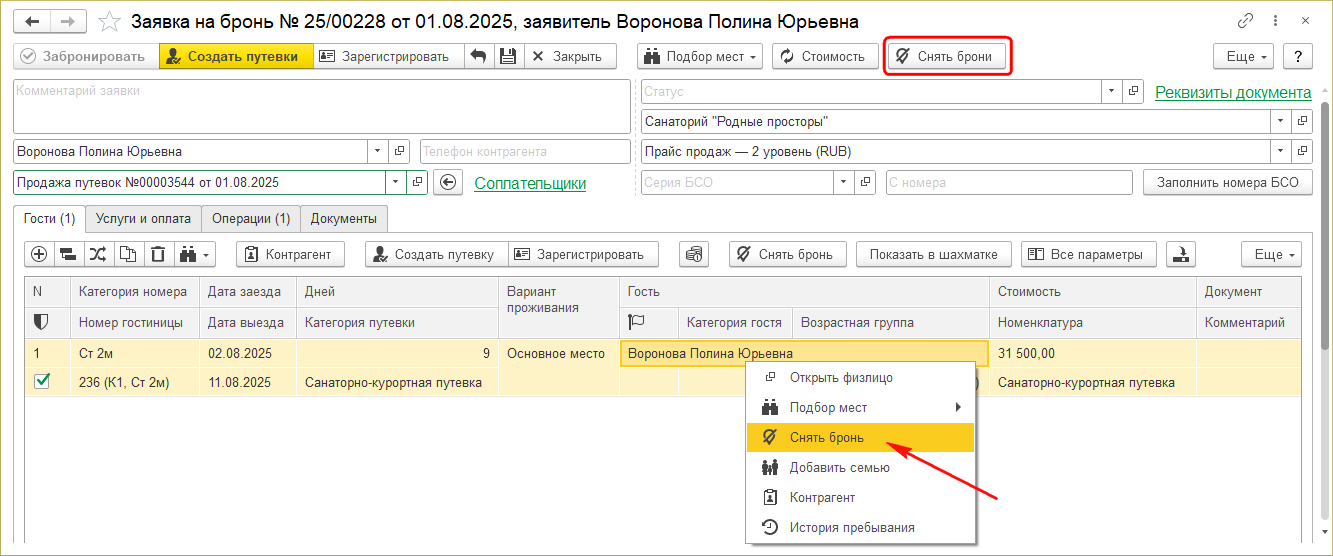Open the Соплательщики link
The image size is (1333, 556).
point(530,183)
